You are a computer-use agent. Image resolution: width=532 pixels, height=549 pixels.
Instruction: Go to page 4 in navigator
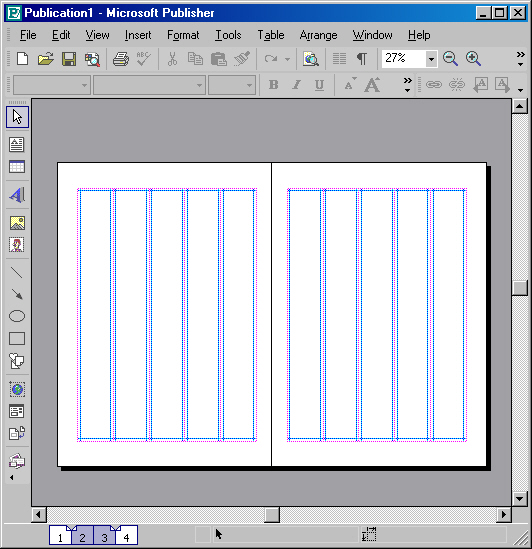(126, 536)
